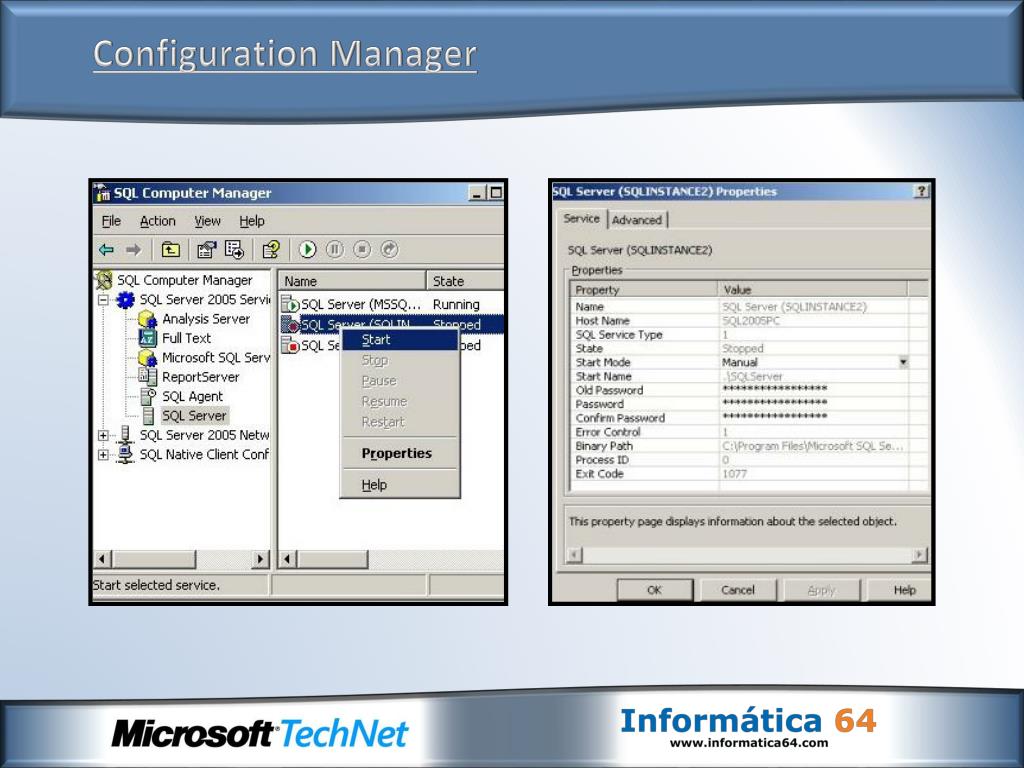Click the tree pane scroll right arrow
Image resolution: width=1024 pixels, height=768 pixels.
click(260, 559)
